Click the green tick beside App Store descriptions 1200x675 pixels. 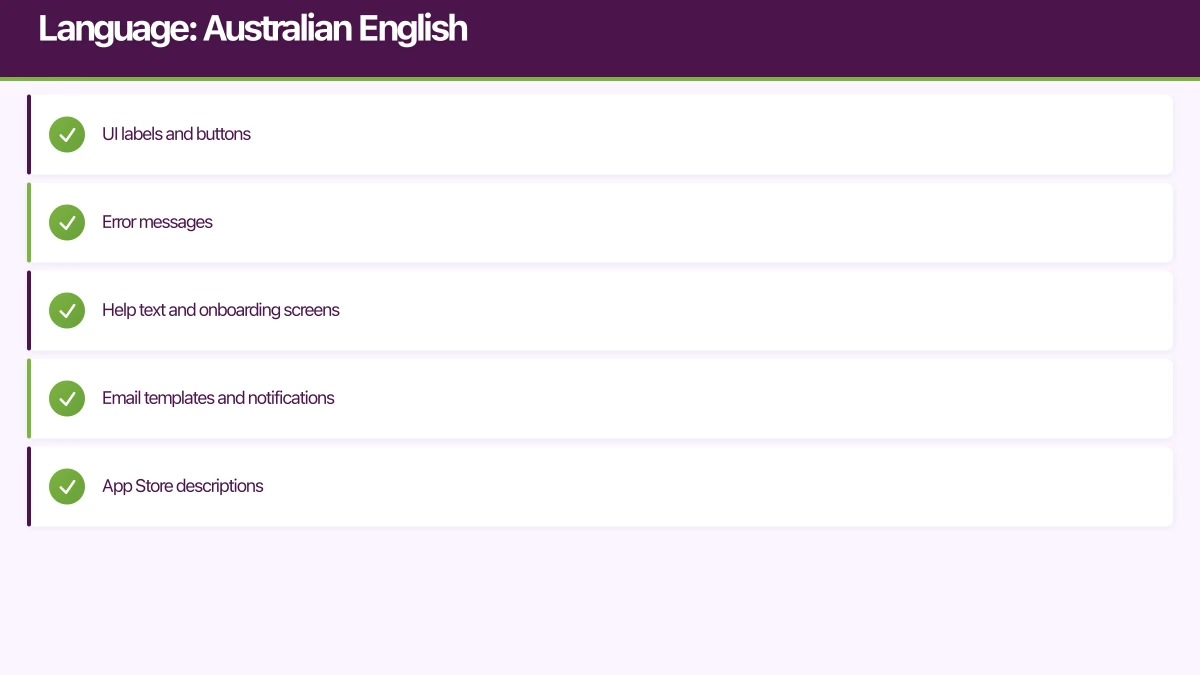67,486
